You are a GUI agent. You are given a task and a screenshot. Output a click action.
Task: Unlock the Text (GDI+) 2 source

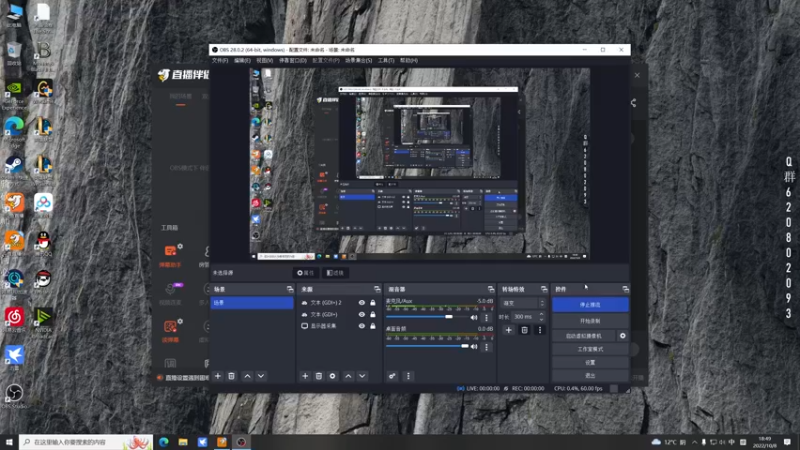373,303
